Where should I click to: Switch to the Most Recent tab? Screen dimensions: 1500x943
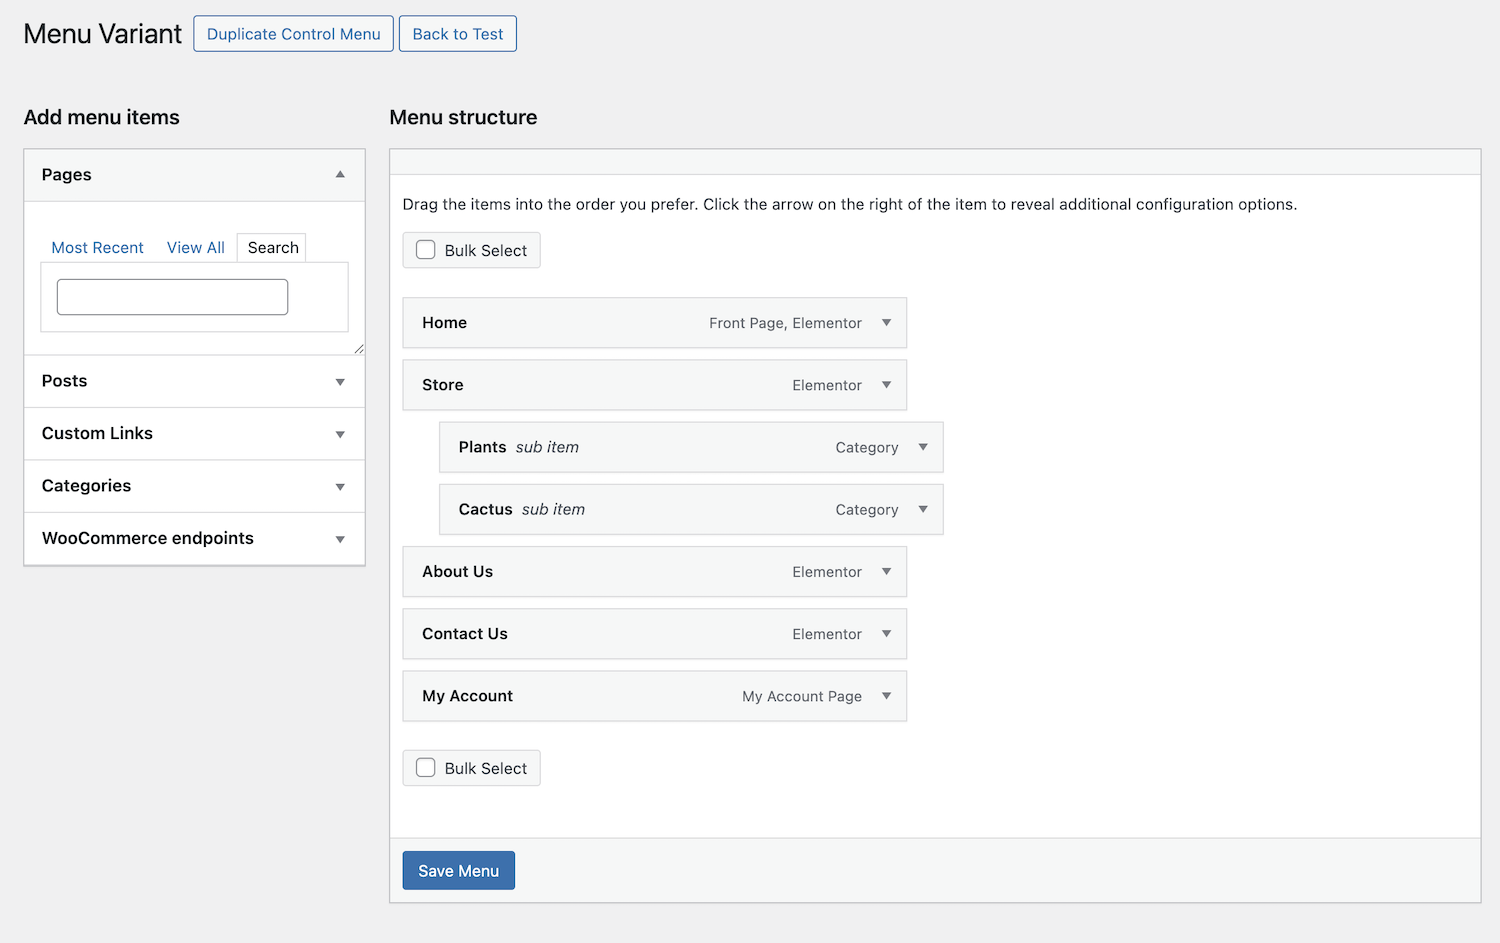(97, 247)
